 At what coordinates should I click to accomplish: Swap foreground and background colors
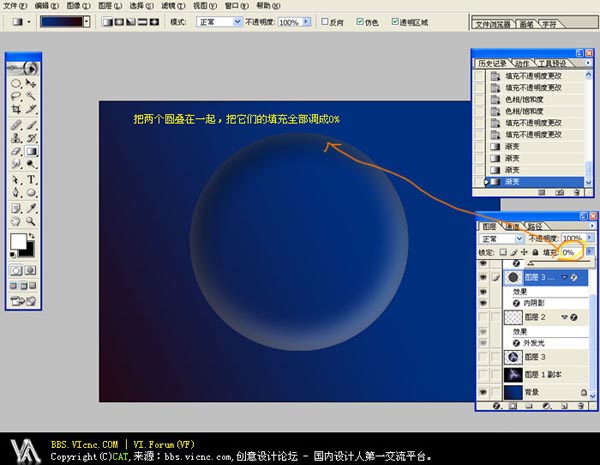pos(31,236)
